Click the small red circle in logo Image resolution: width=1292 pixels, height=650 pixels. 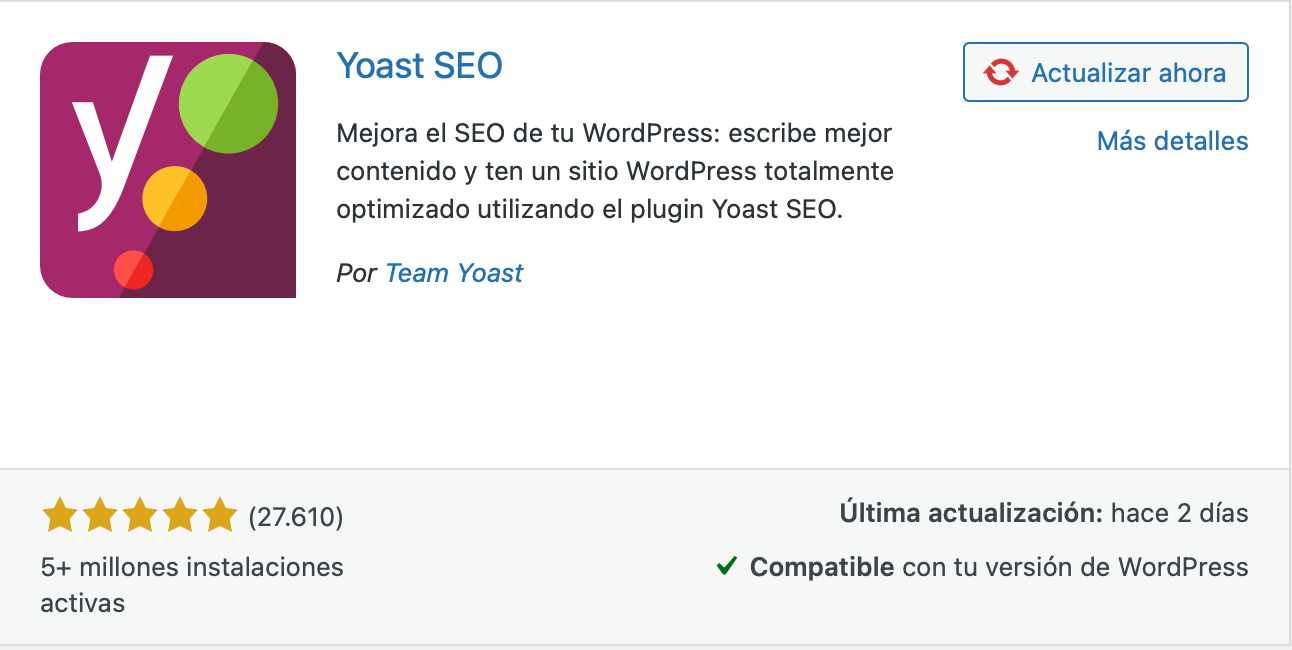click(133, 270)
